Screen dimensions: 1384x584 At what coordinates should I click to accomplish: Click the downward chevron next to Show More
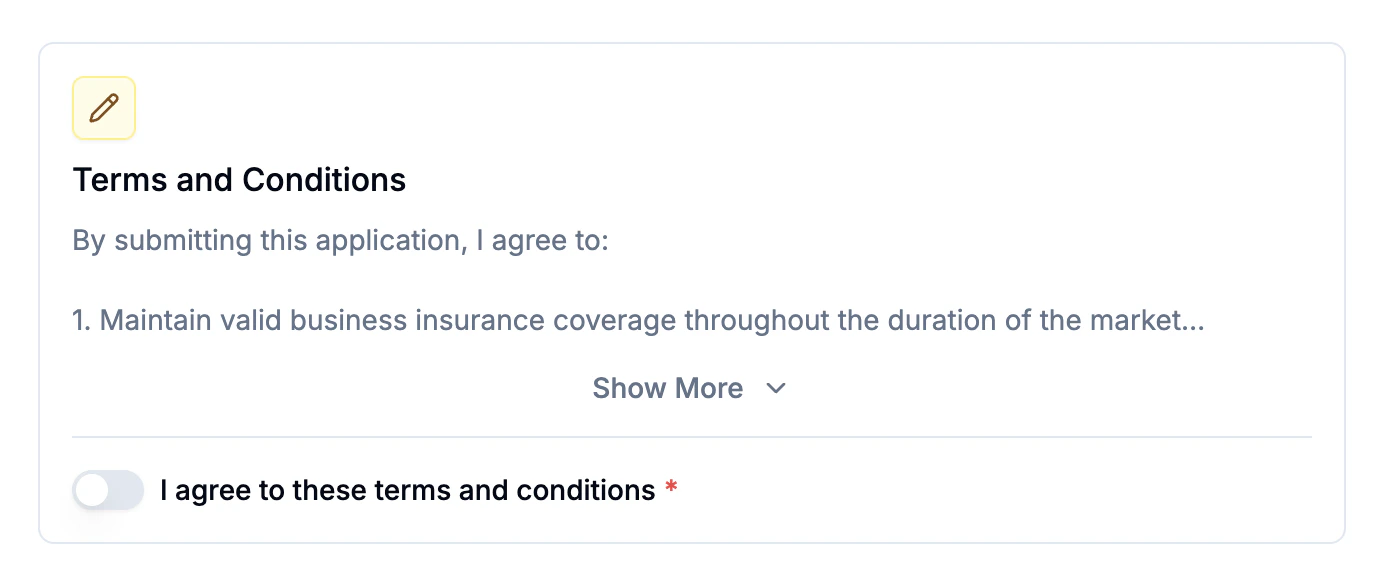coord(777,389)
